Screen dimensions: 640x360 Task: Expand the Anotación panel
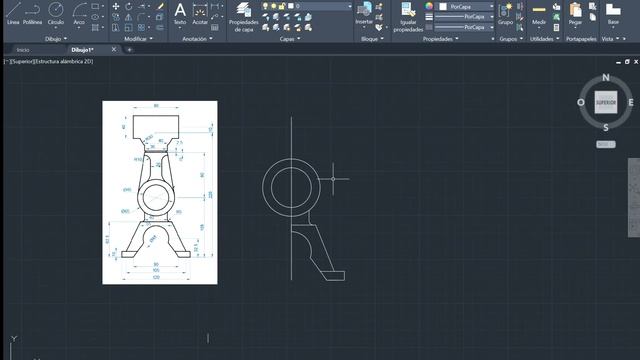click(x=197, y=39)
